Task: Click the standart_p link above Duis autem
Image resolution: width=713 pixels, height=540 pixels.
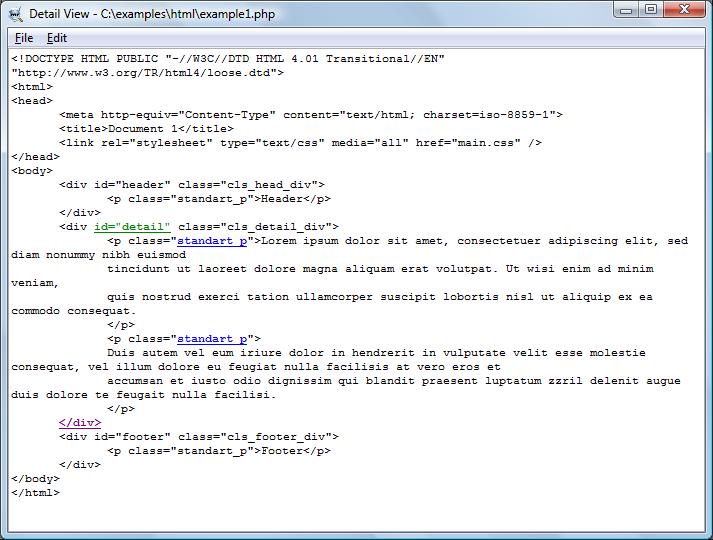Action: click(x=212, y=339)
